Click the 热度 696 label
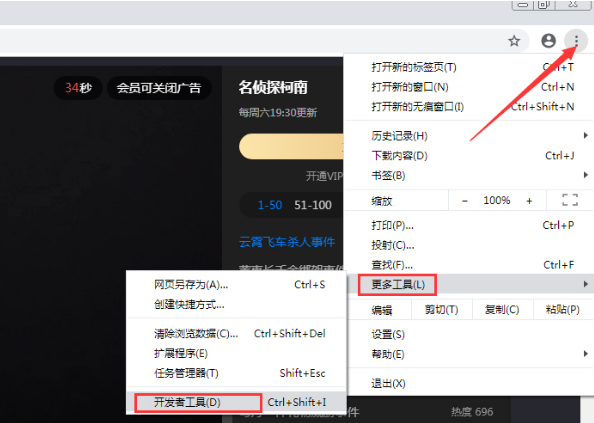Screen dimensions: 594x423 (x=472, y=412)
